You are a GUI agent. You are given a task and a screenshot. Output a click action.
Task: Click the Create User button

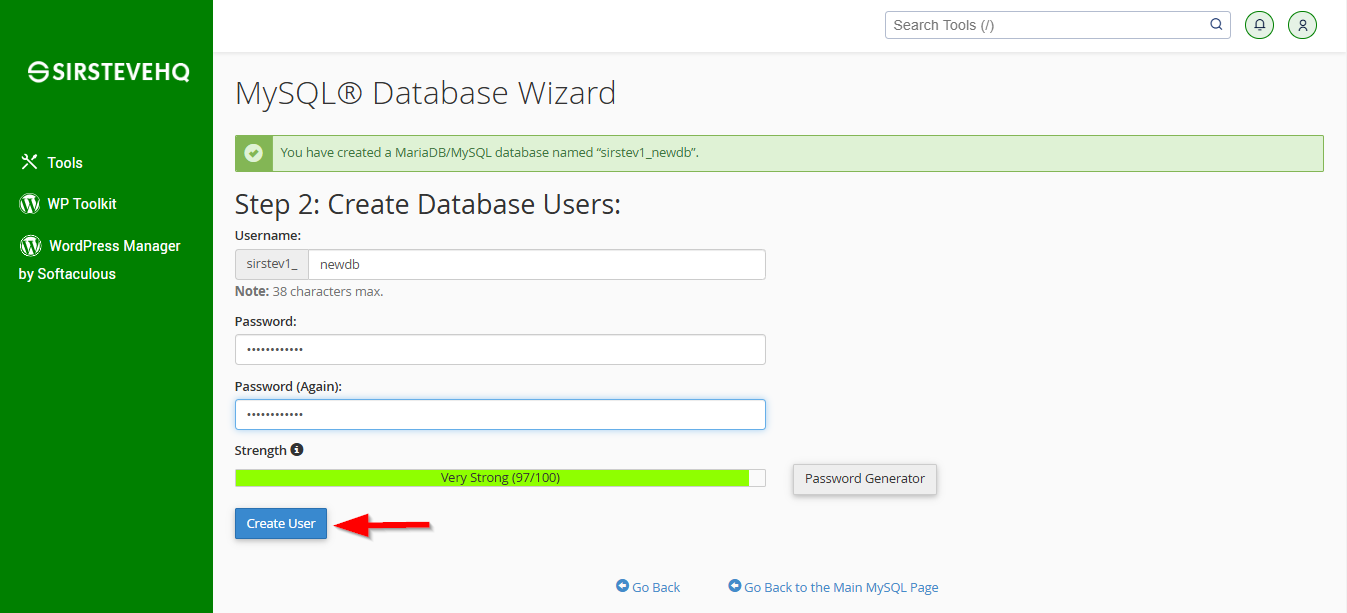coord(281,524)
